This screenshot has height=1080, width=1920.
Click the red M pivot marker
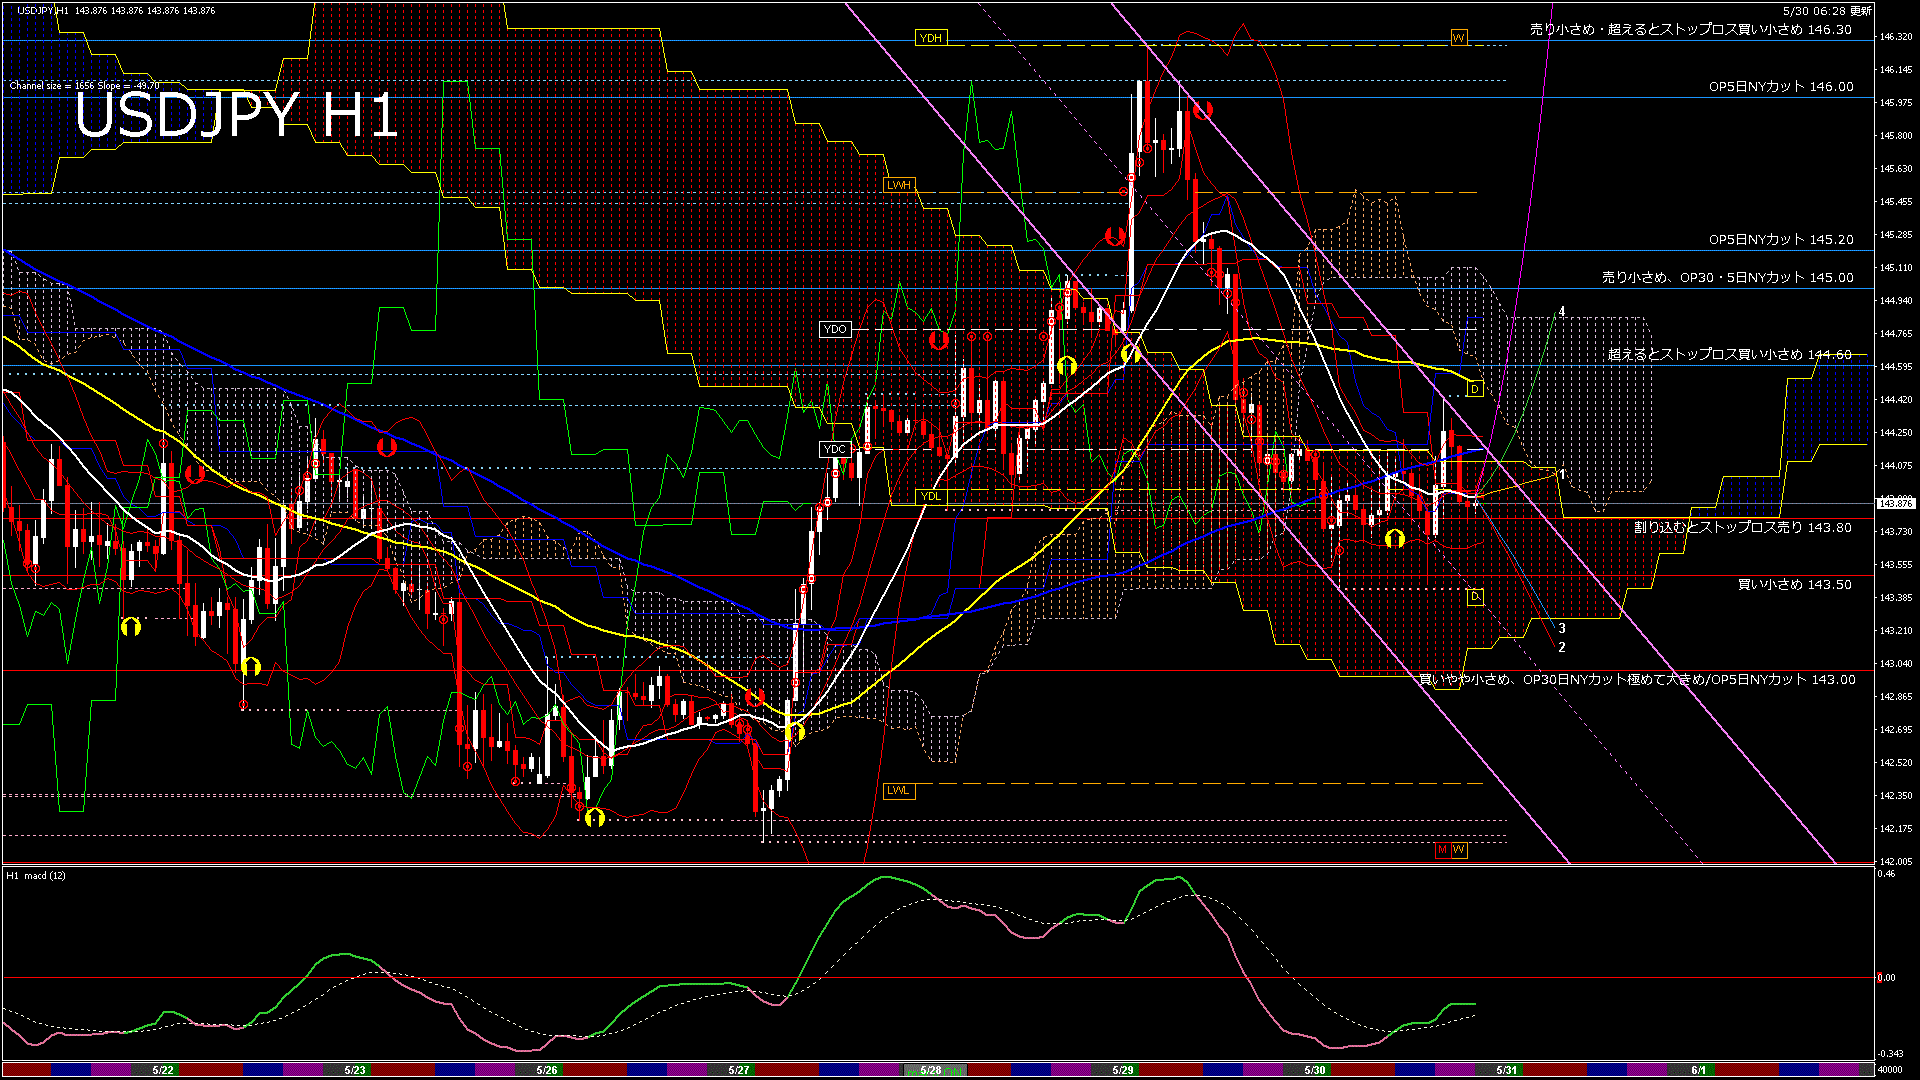[1442, 849]
